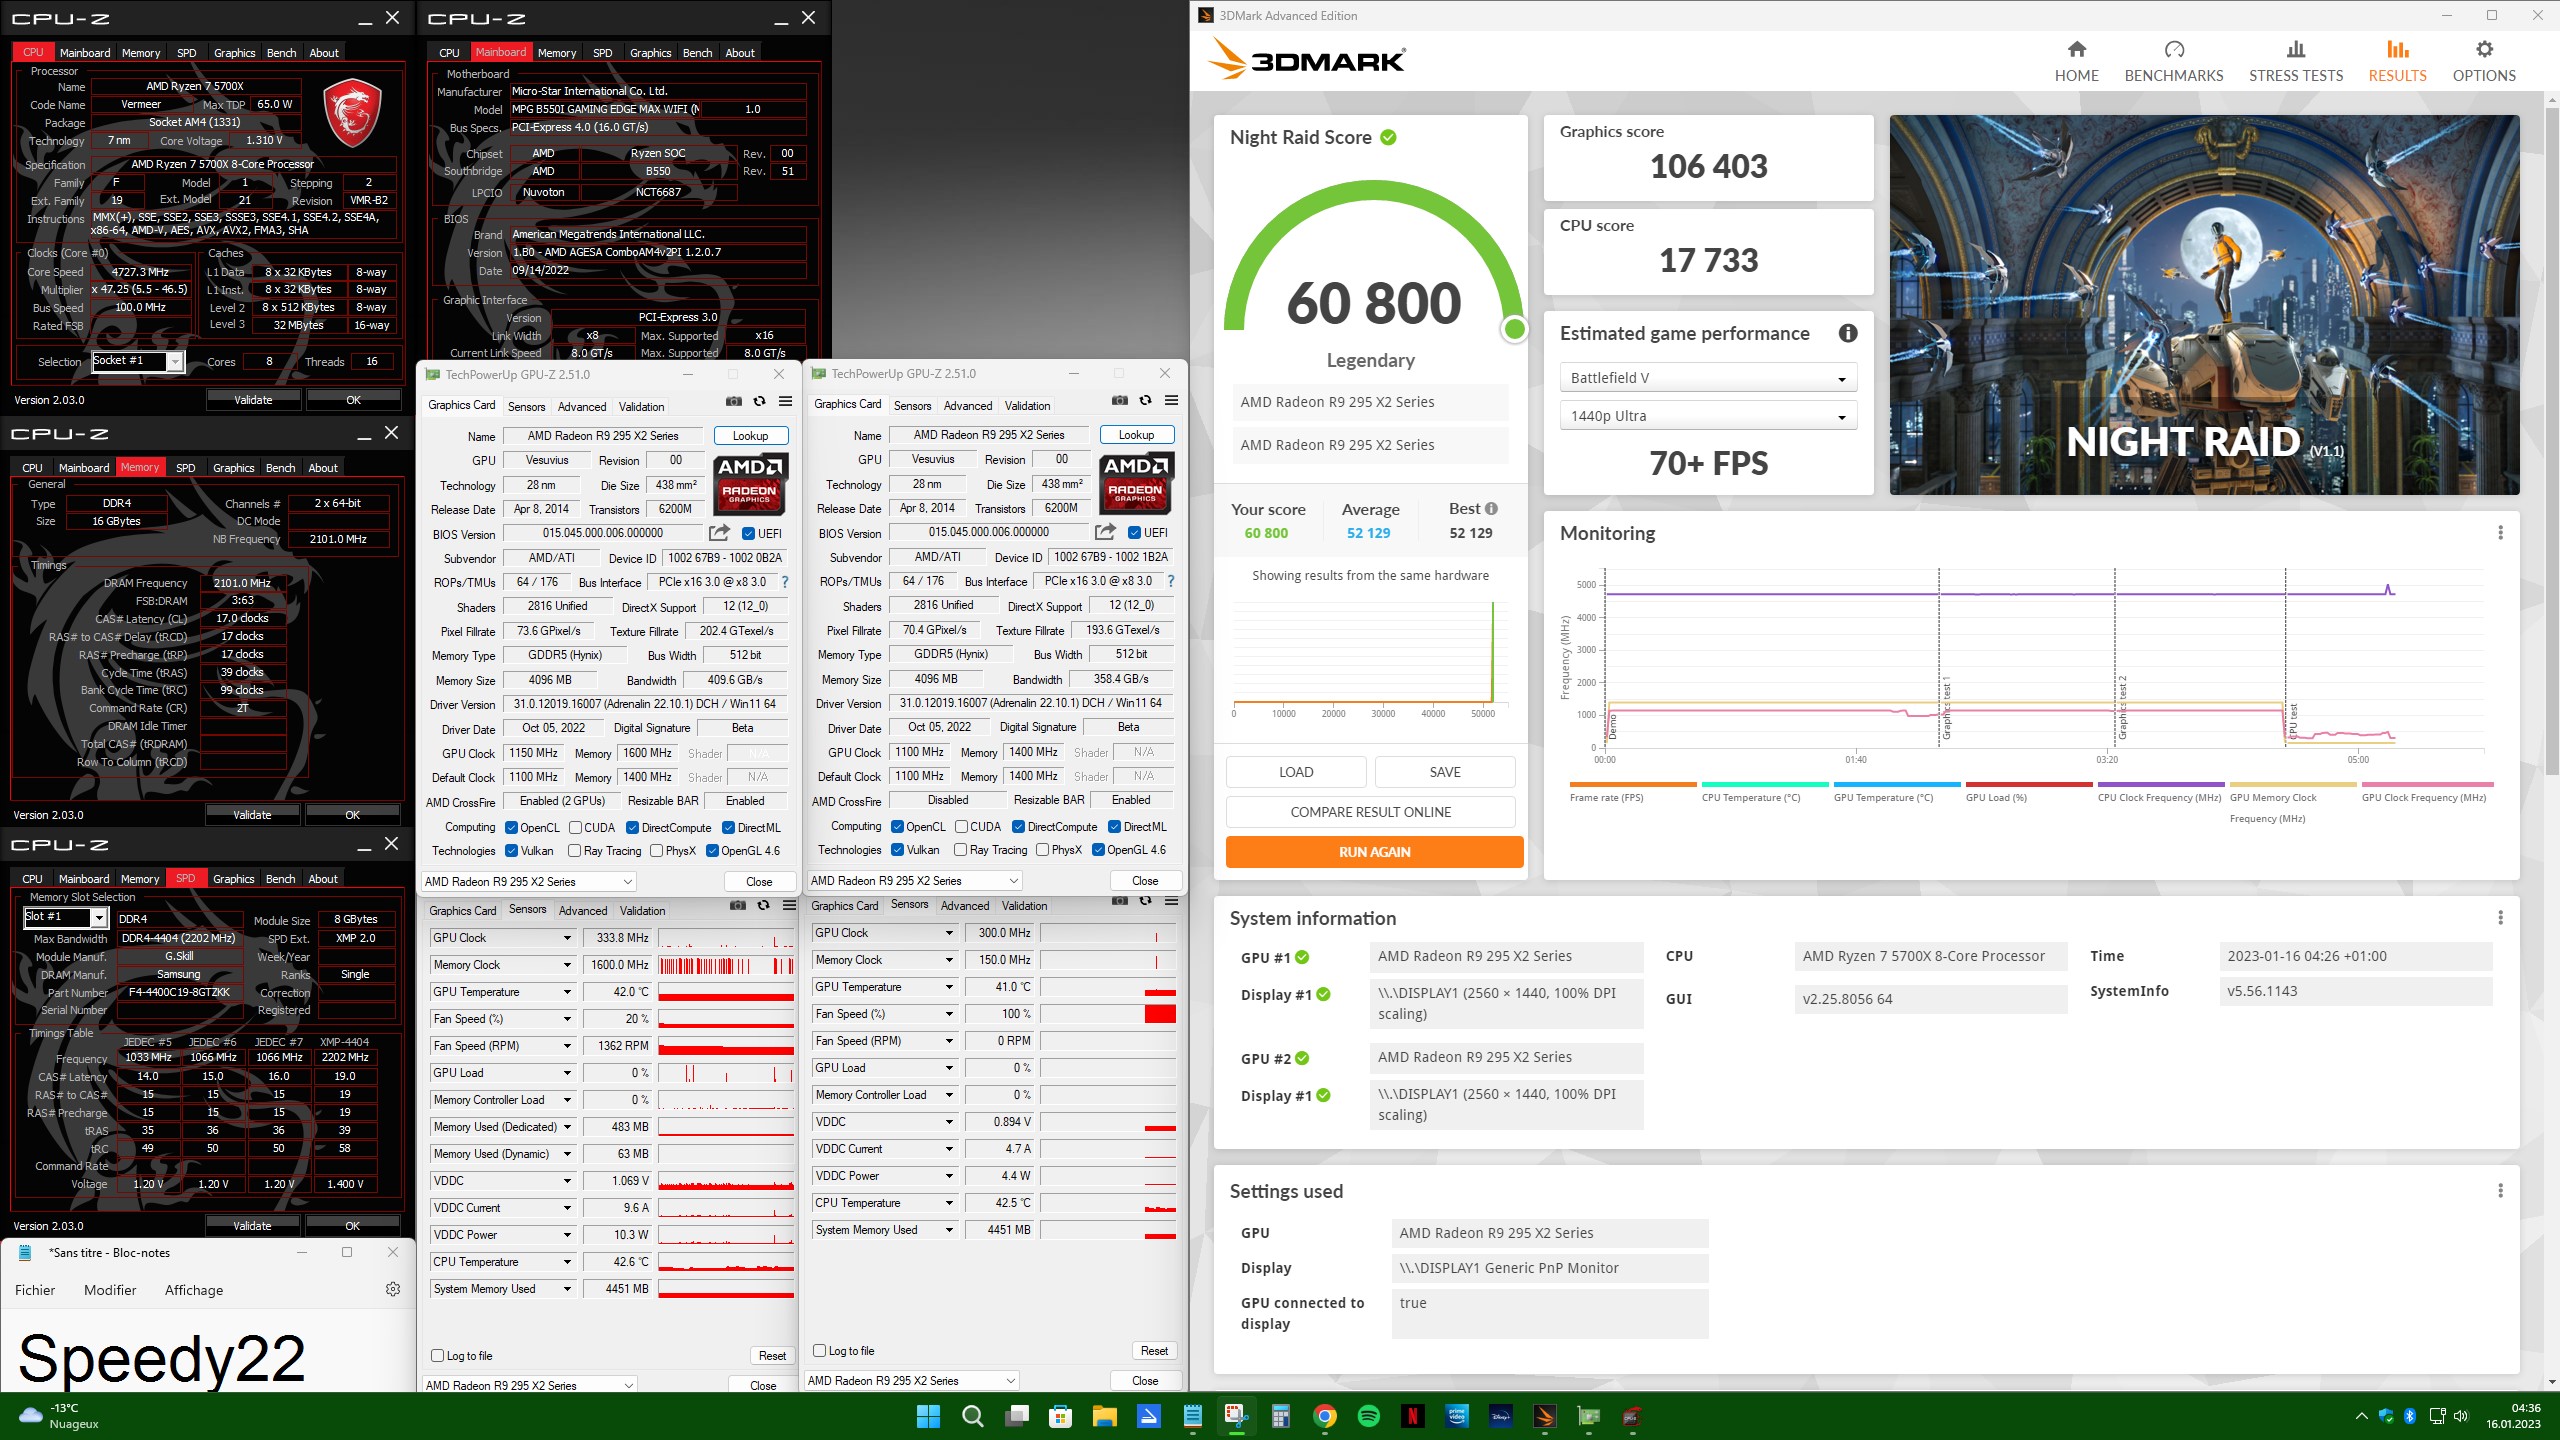Toggle the Vulkan checkbox in the right GPU-Z window
This screenshot has width=2560, height=1440.
[x=897, y=850]
